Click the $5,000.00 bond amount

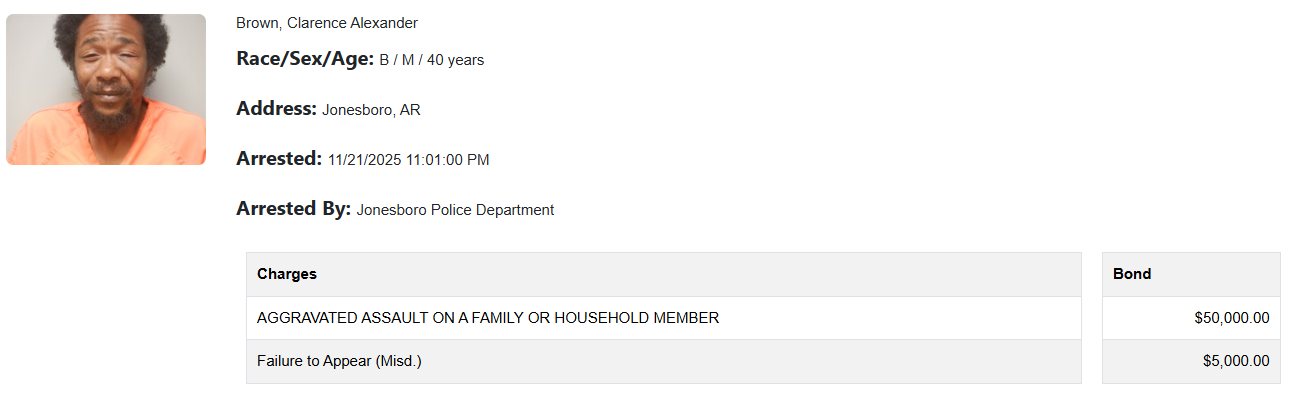(1235, 361)
